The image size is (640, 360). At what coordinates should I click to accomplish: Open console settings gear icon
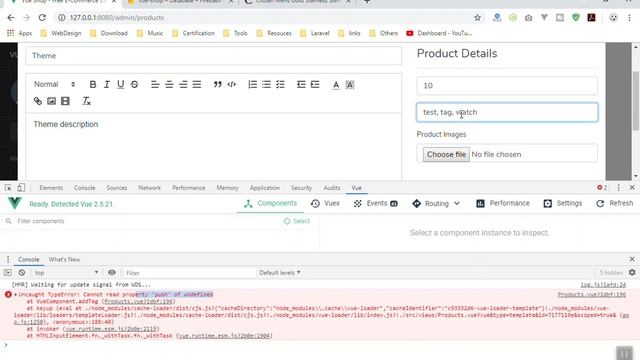pos(632,272)
